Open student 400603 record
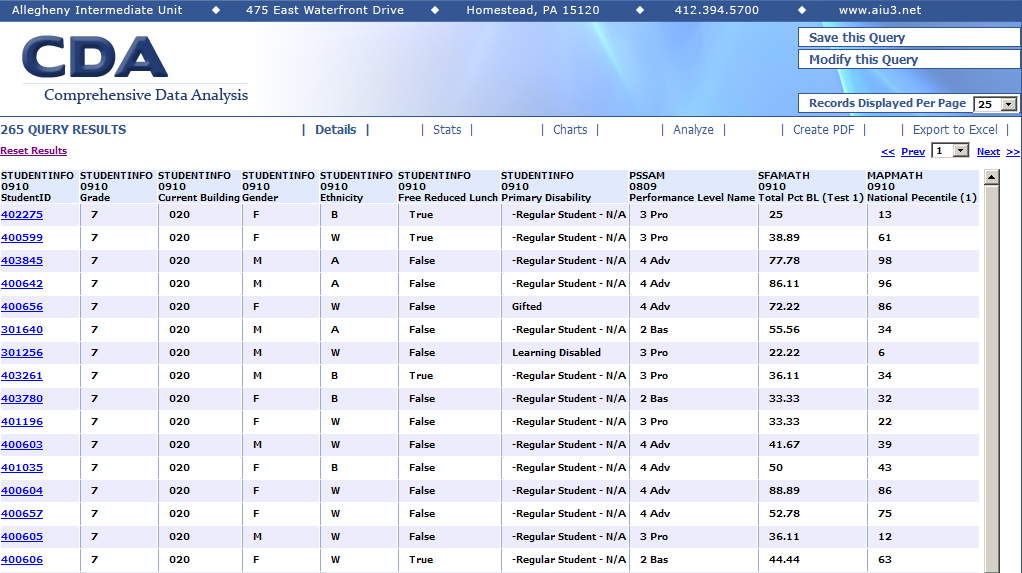This screenshot has width=1022, height=573. click(22, 445)
